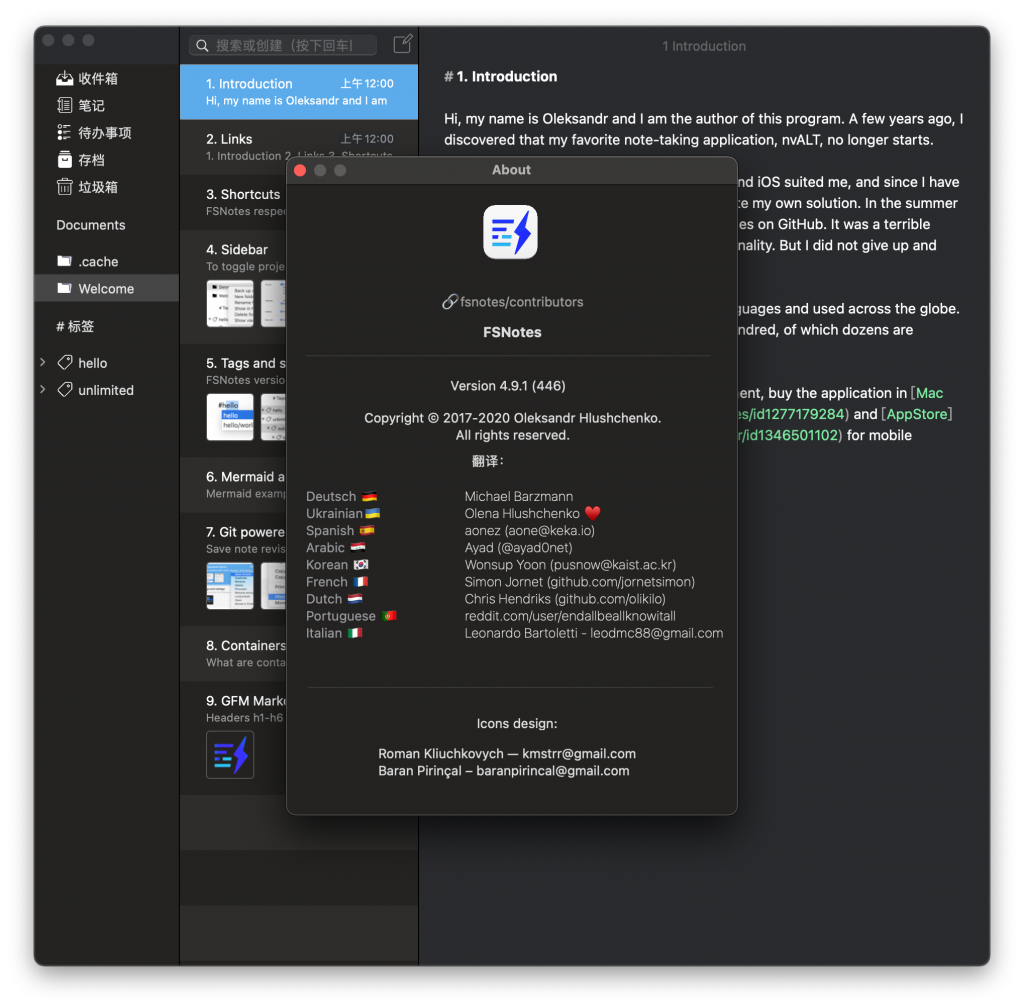This screenshot has width=1024, height=1008.
Task: Click Chris Hendriks github credit
Action: point(565,599)
